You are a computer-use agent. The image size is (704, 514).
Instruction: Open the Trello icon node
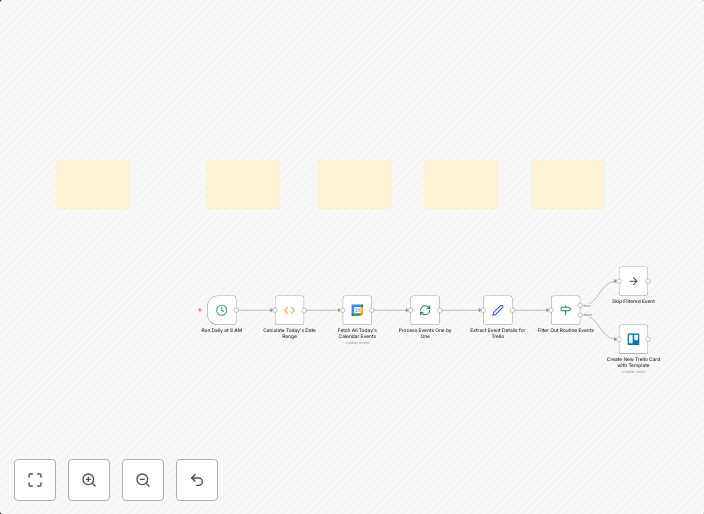tap(634, 339)
